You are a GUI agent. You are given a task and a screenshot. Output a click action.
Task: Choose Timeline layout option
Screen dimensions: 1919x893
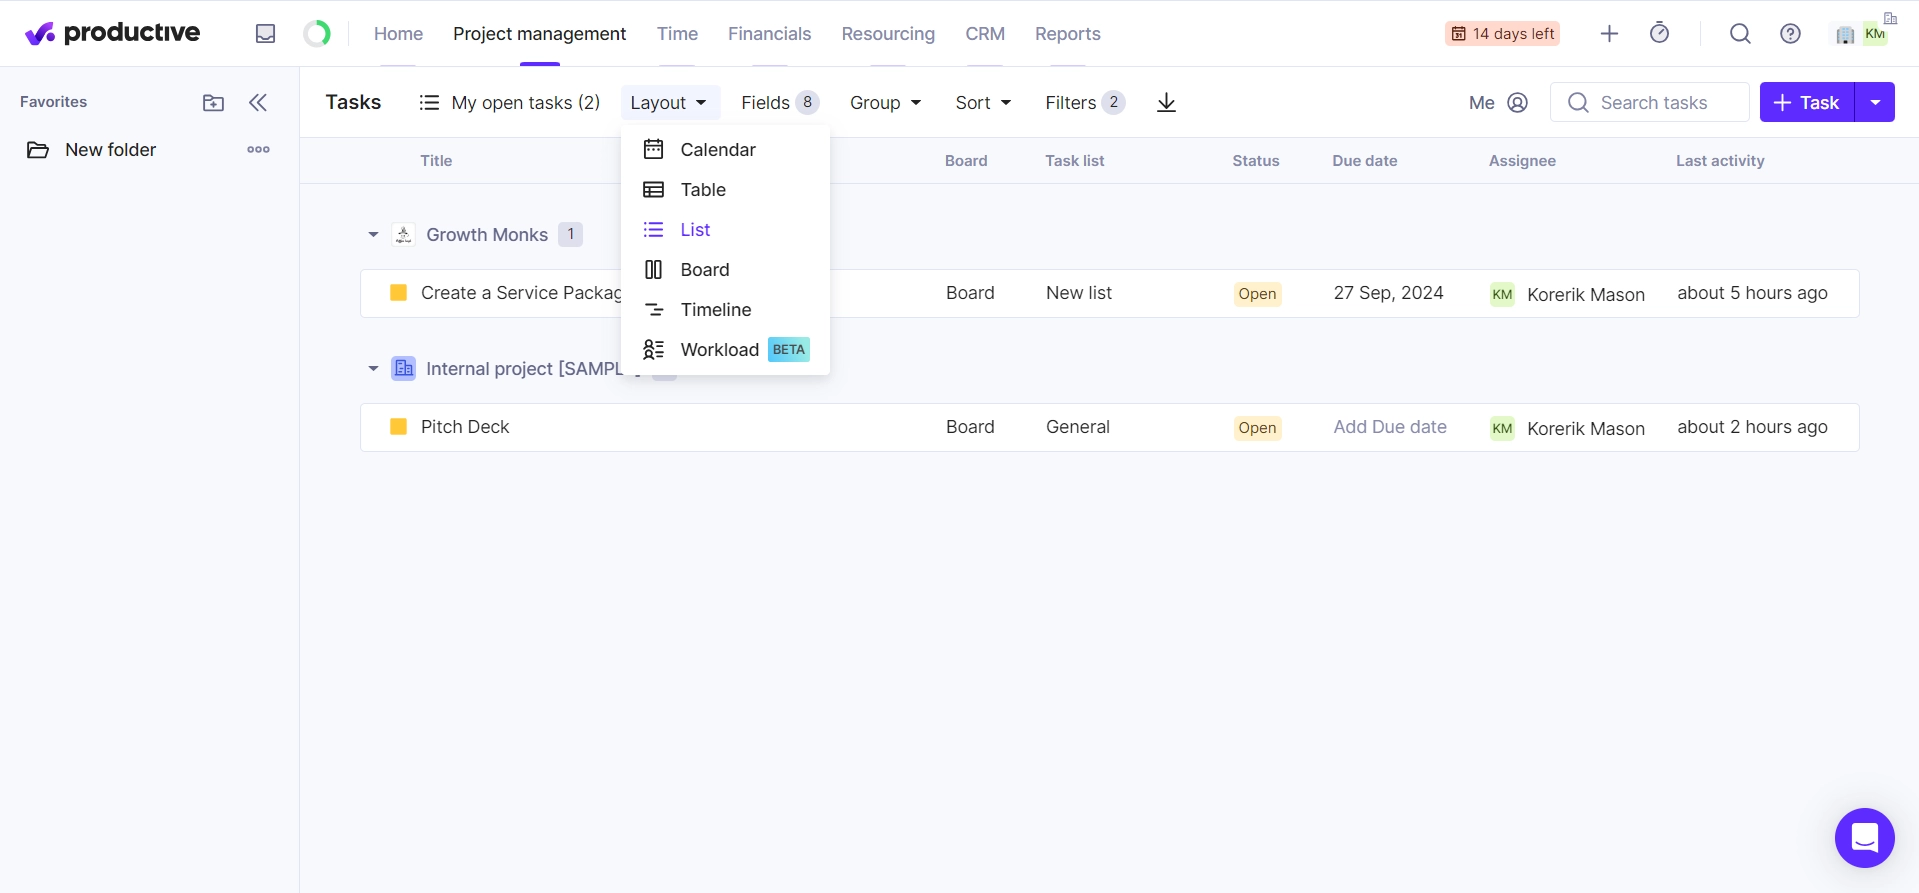(715, 310)
